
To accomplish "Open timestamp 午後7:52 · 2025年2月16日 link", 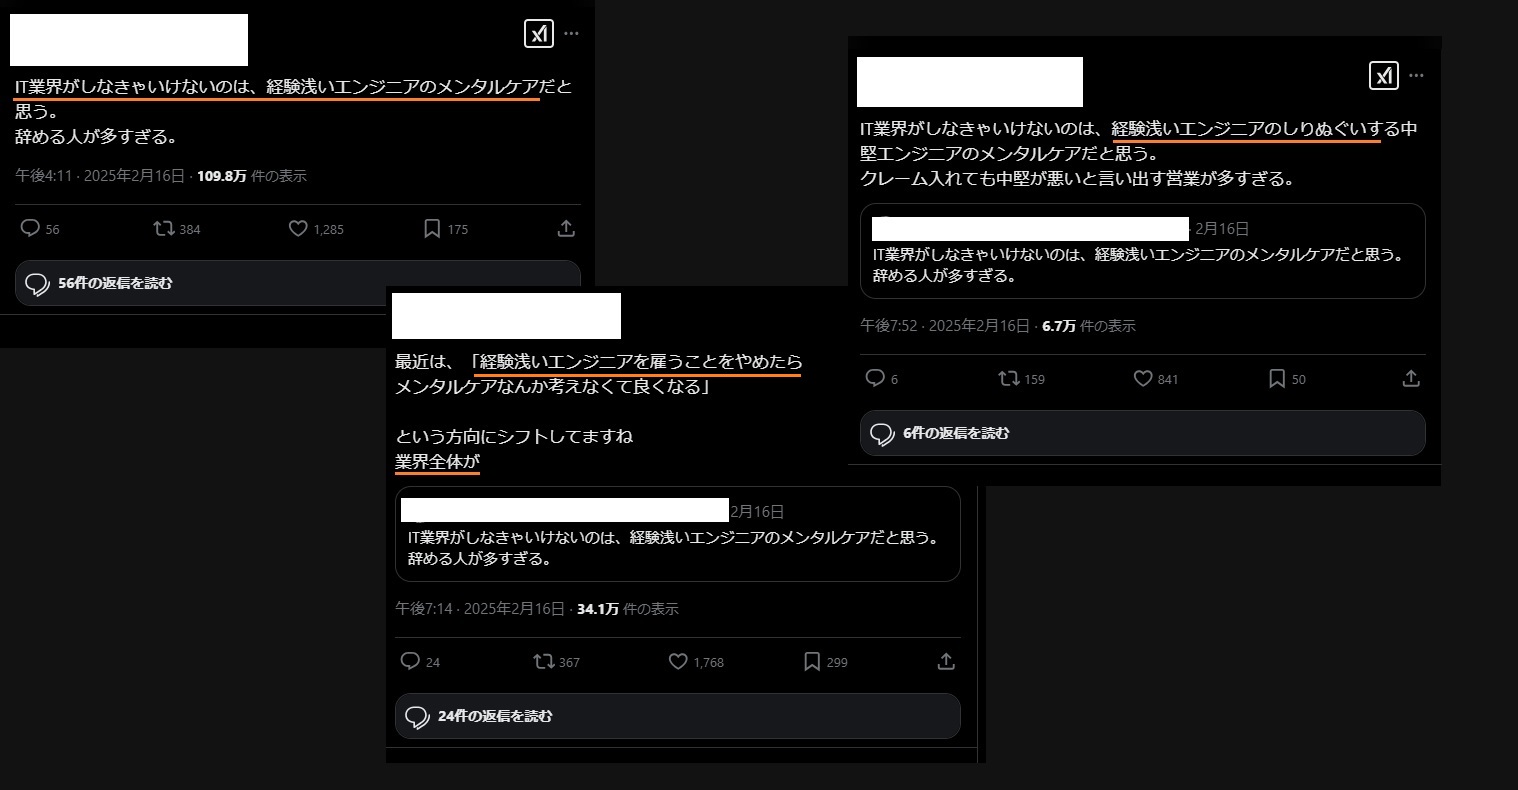I will (945, 326).
